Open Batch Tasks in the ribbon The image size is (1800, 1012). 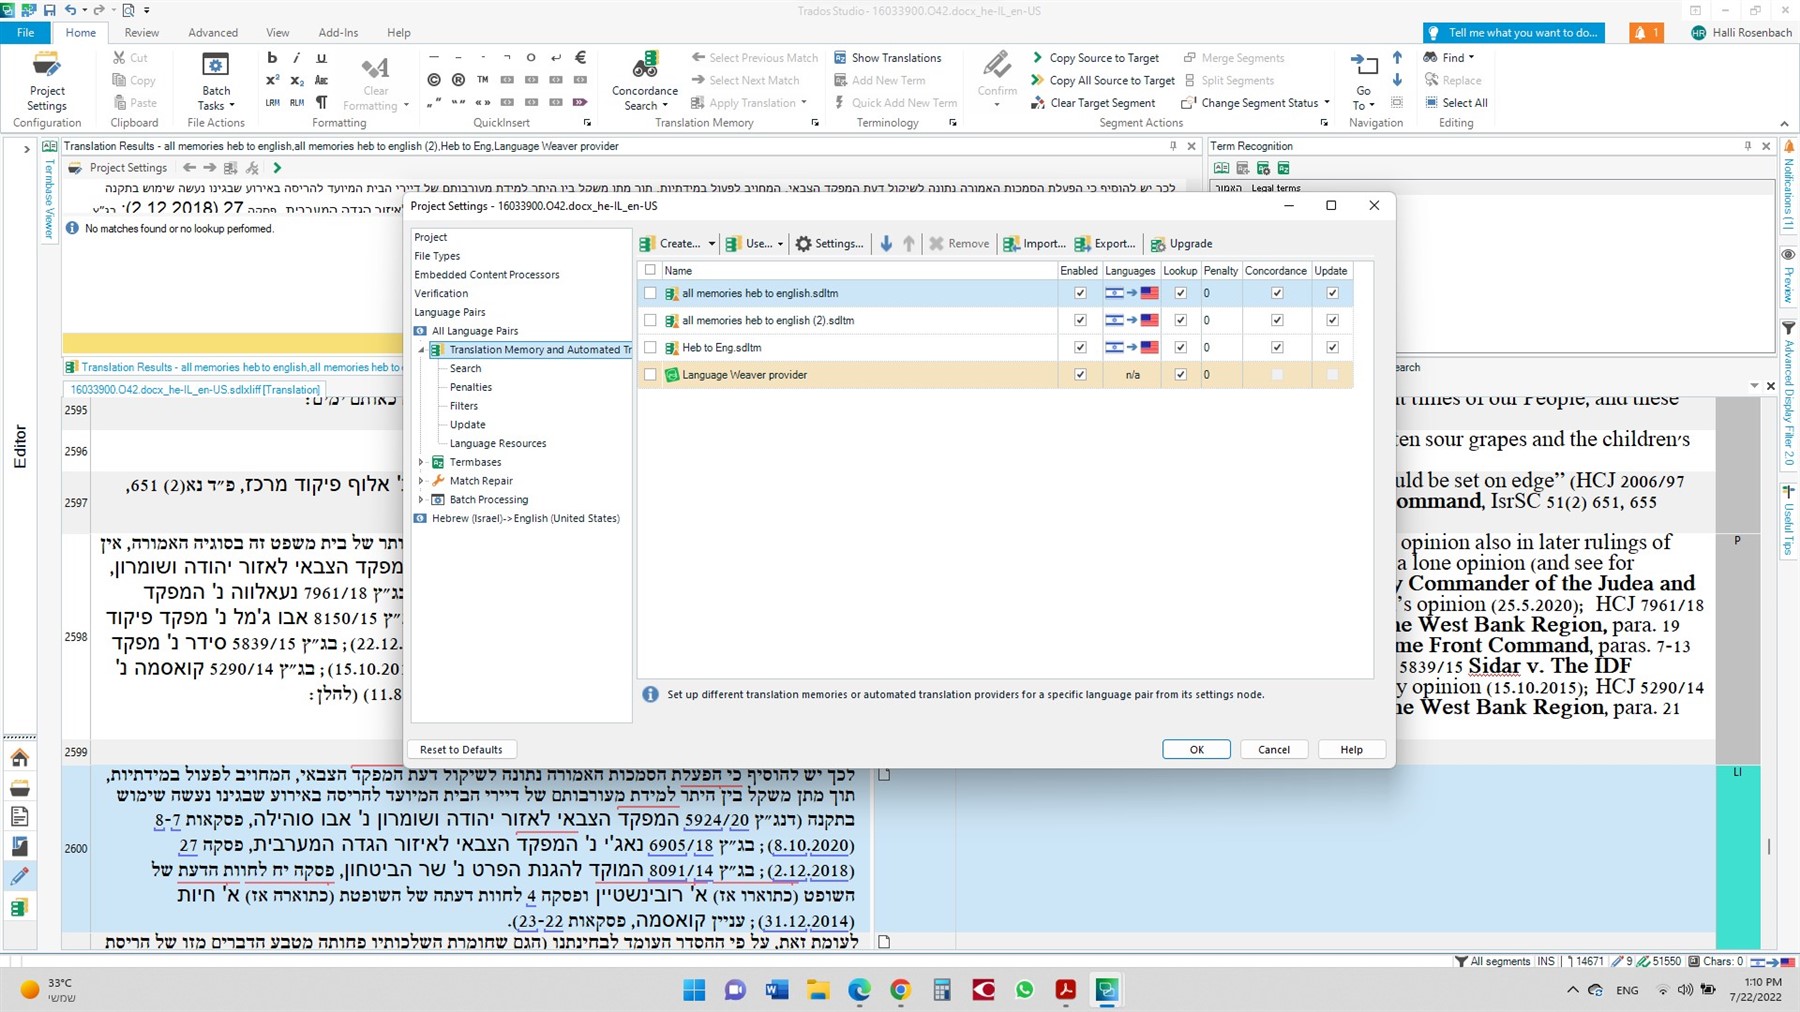point(216,82)
